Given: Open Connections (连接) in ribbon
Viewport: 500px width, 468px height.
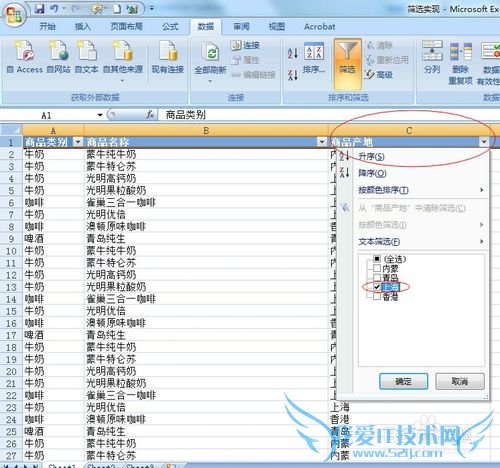Looking at the screenshot, I should coord(245,45).
